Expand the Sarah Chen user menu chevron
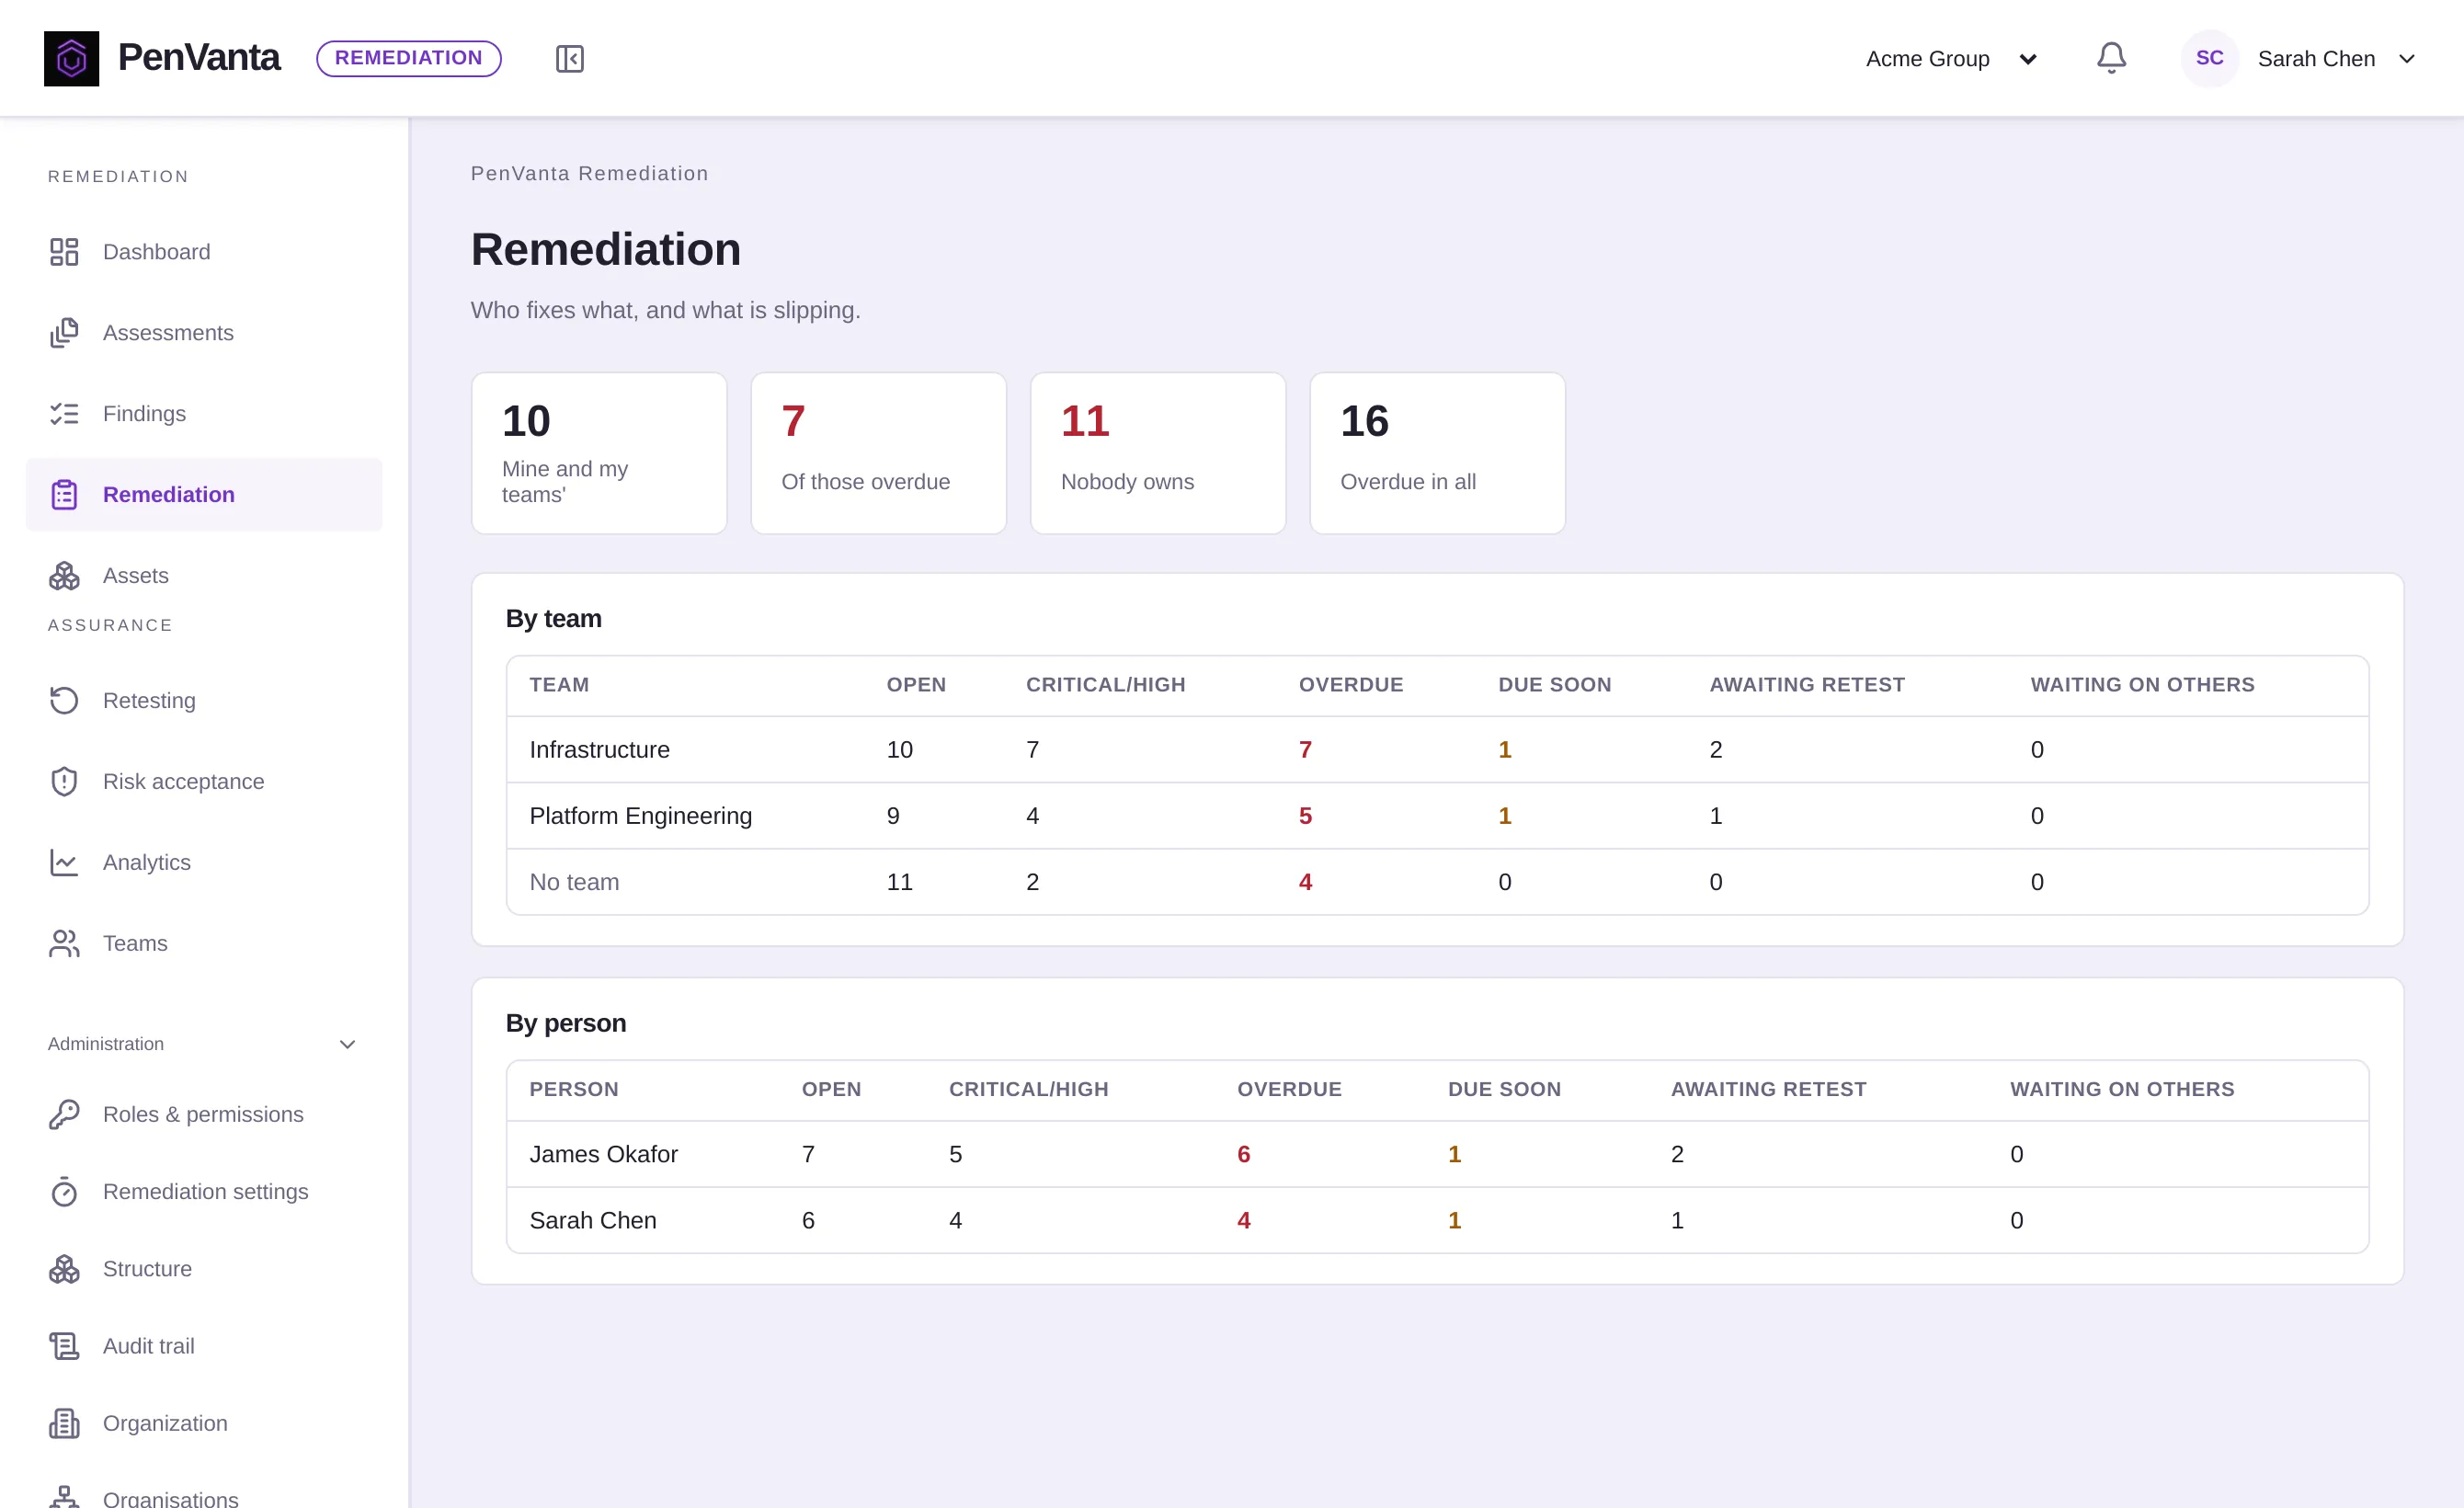Screen dimensions: 2464x1508 [x=2407, y=58]
